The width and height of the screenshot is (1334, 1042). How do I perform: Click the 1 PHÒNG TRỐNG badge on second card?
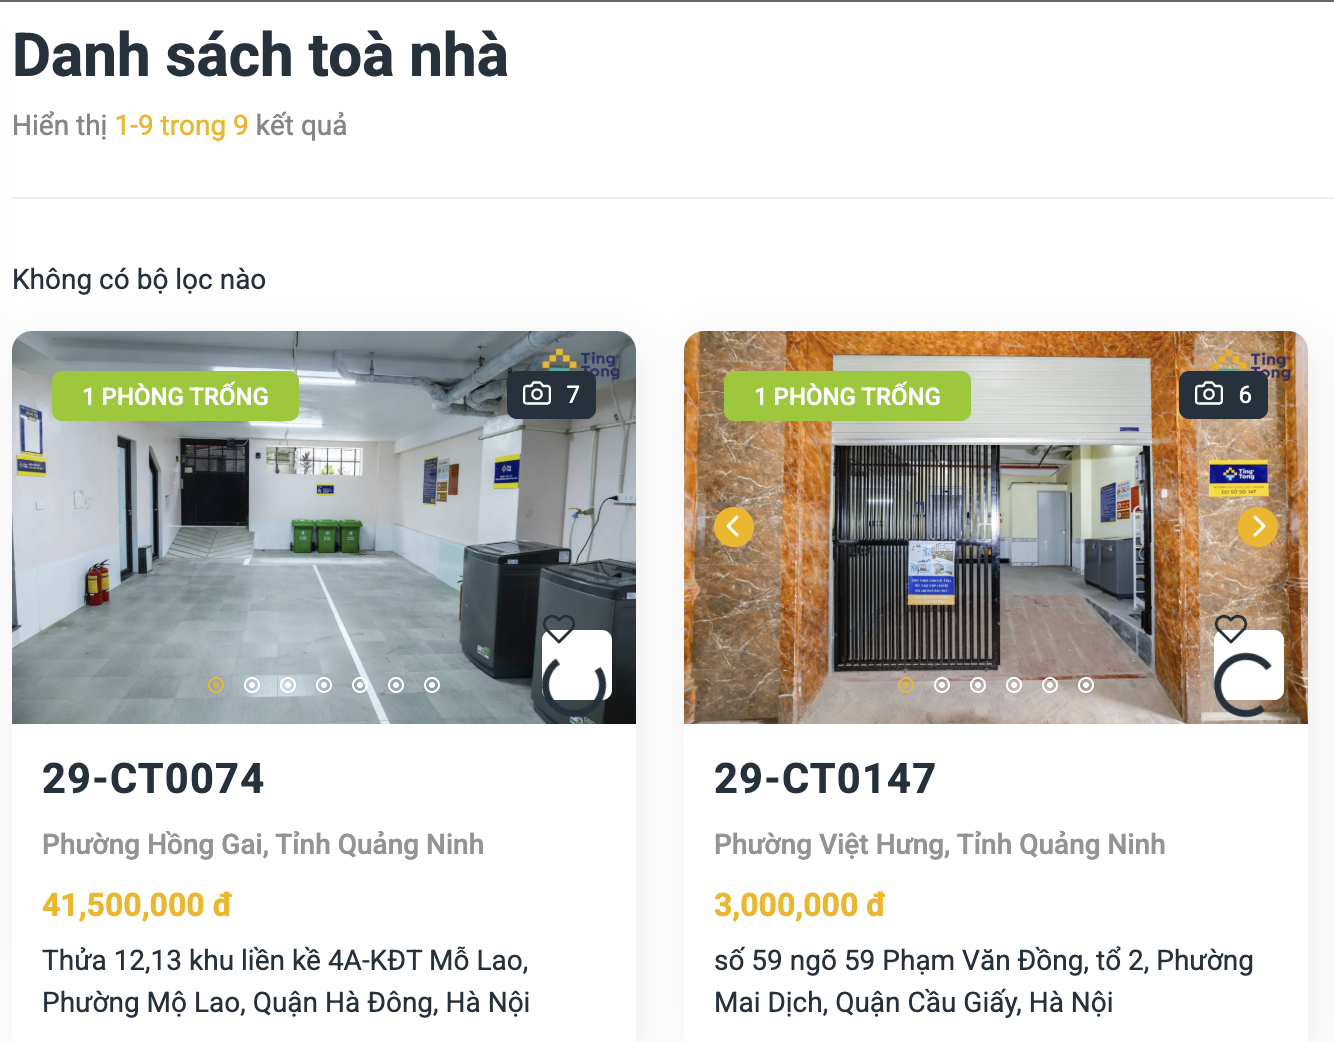coord(847,396)
